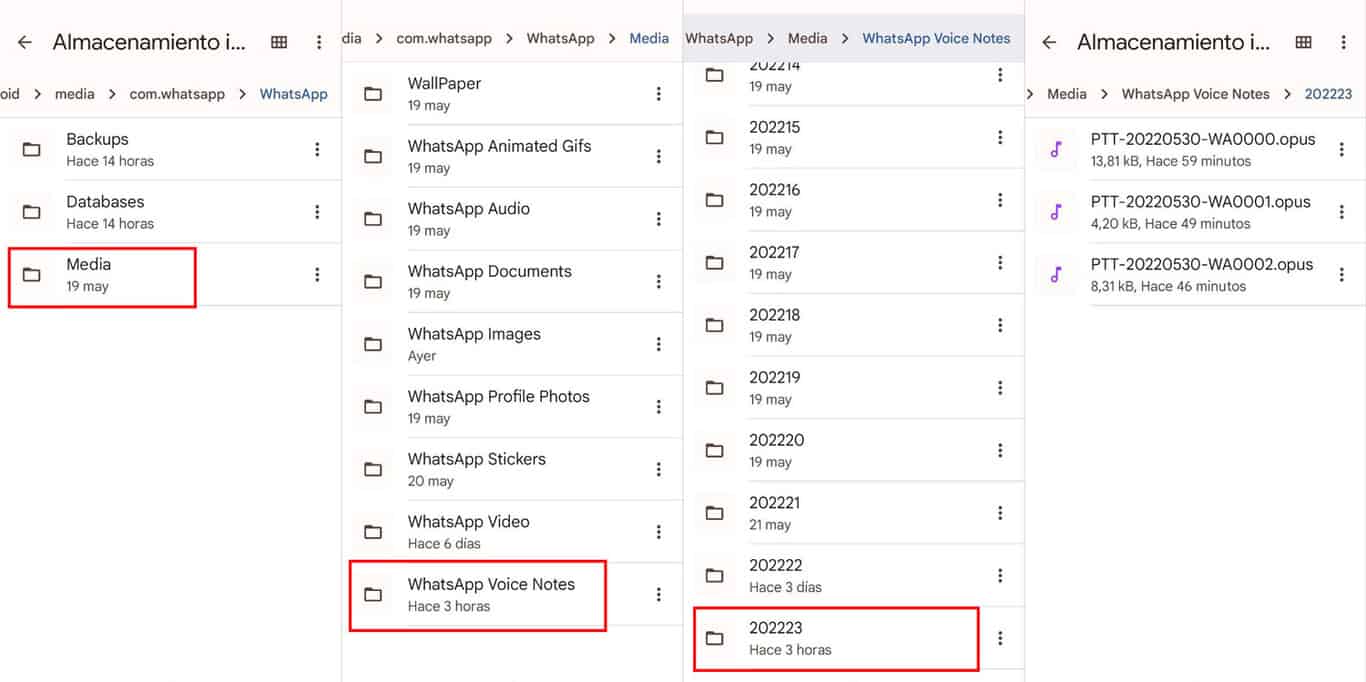Open more options for Backups folder

[317, 149]
